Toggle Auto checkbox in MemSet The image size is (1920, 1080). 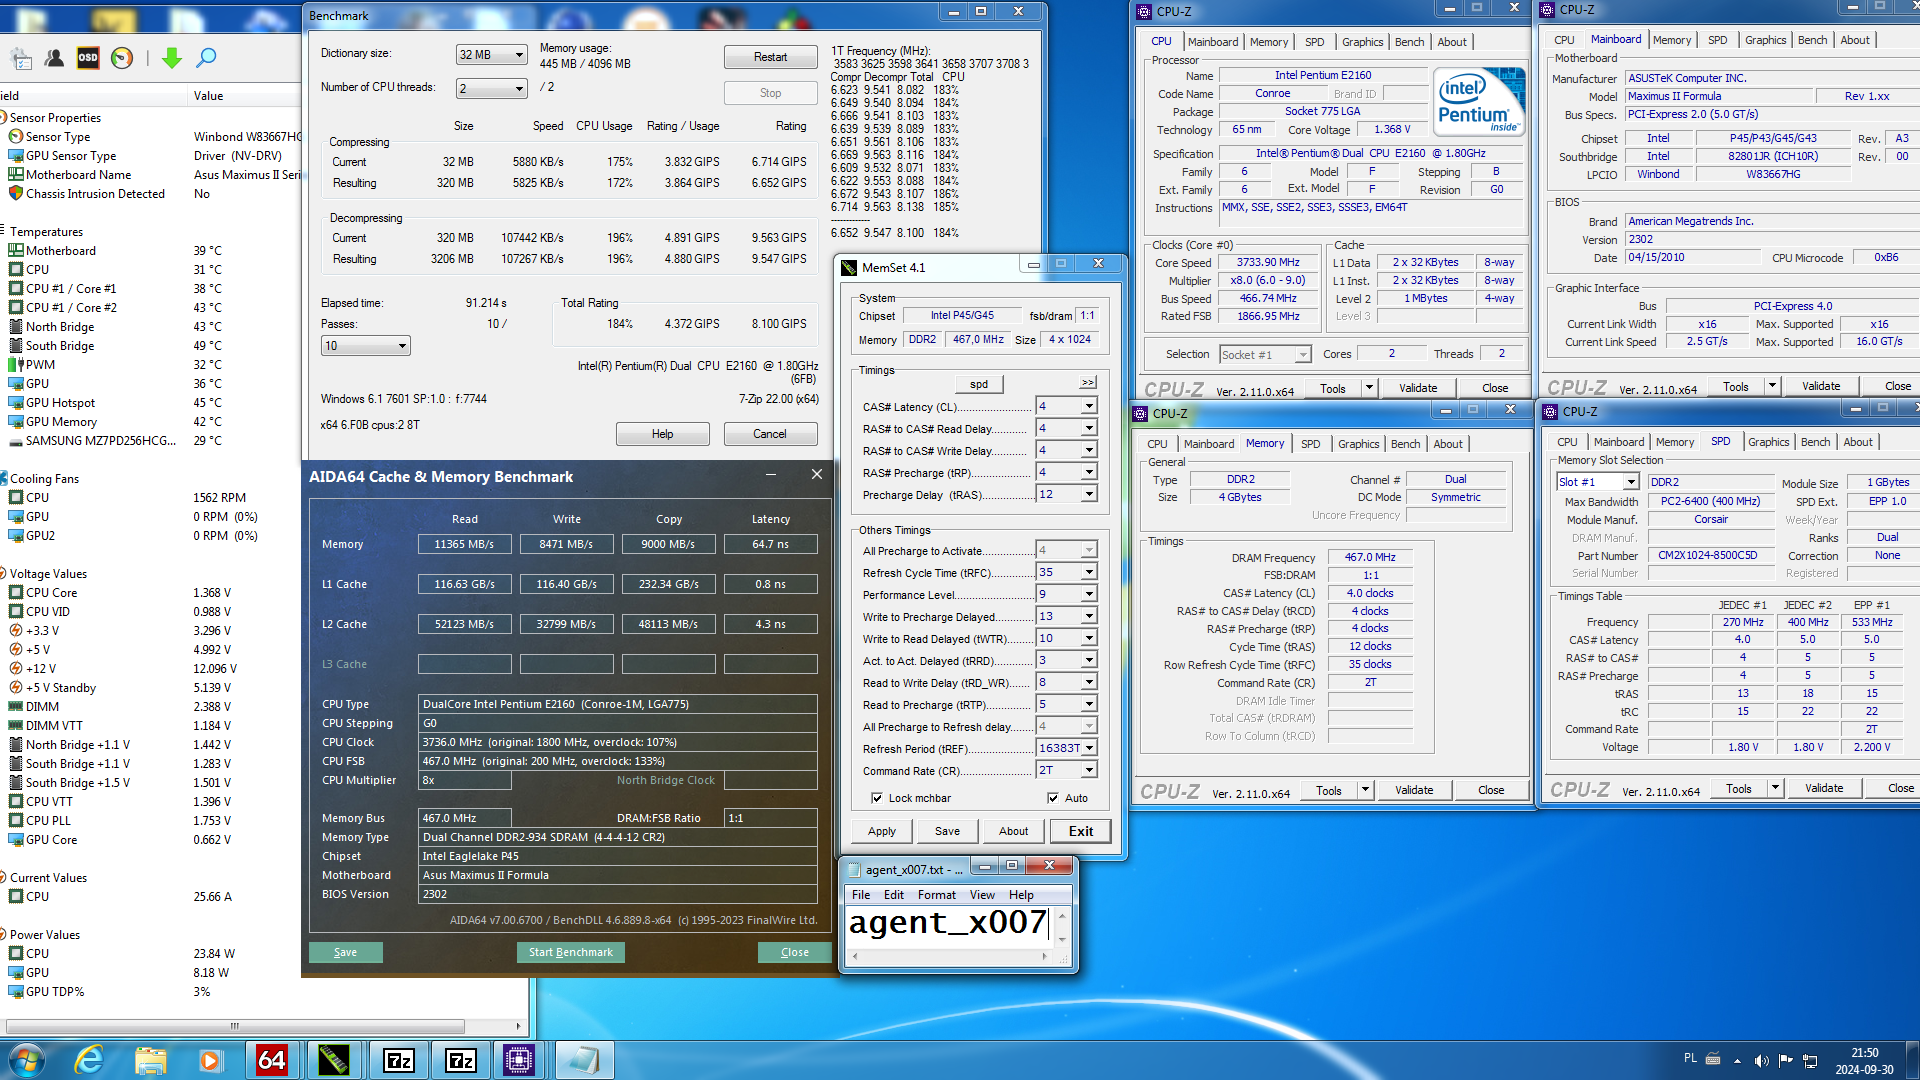1053,798
